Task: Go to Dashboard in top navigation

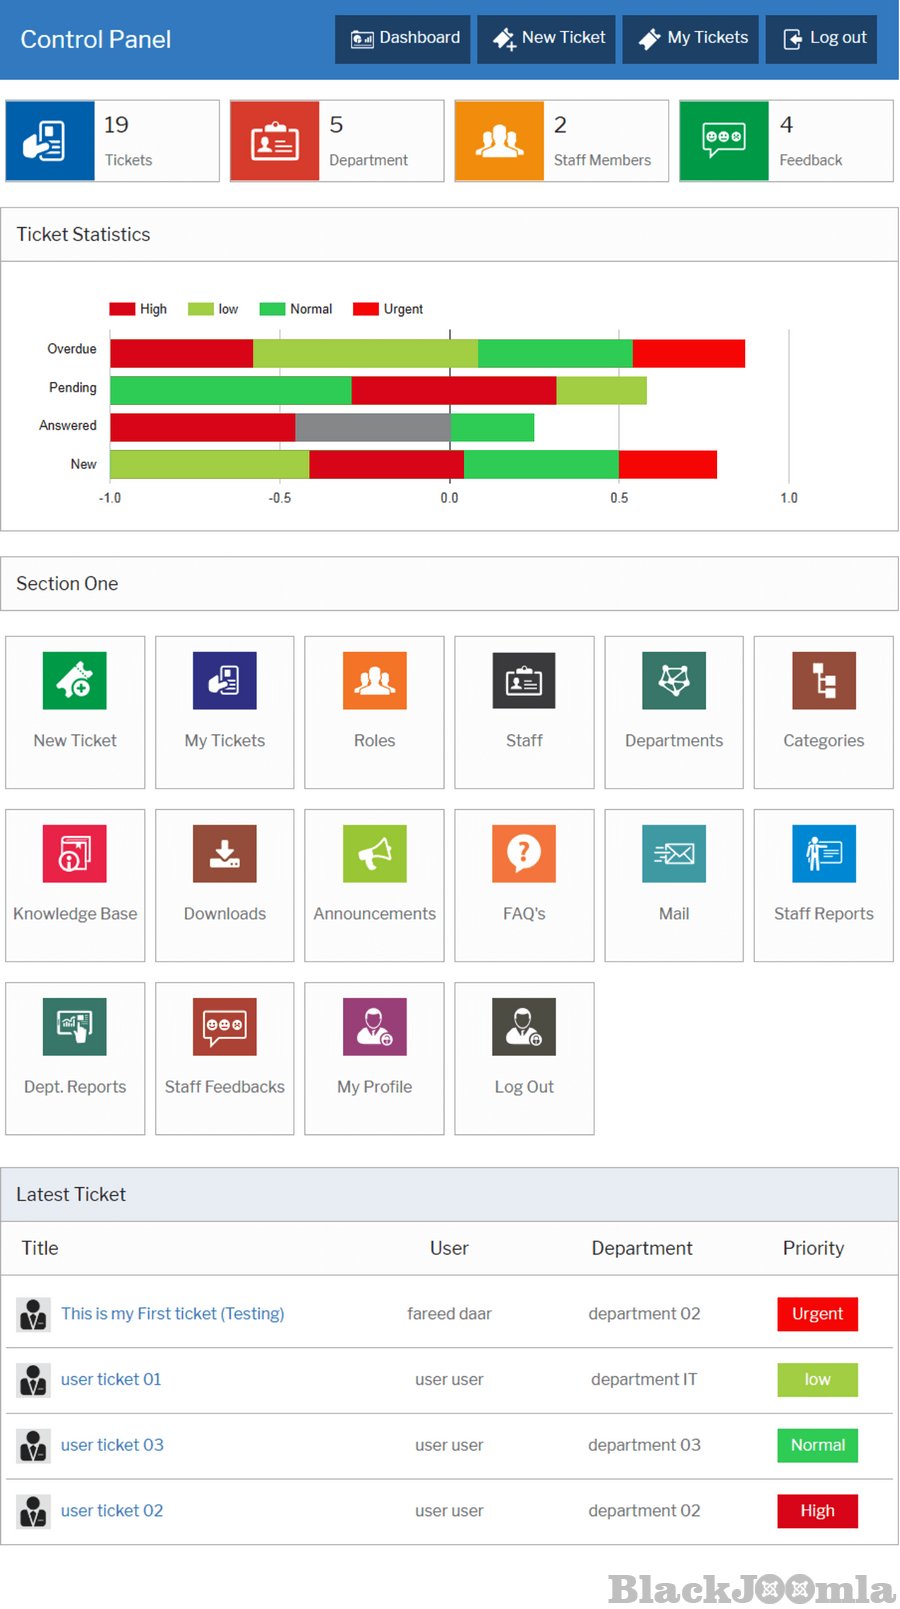Action: pyautogui.click(x=403, y=39)
